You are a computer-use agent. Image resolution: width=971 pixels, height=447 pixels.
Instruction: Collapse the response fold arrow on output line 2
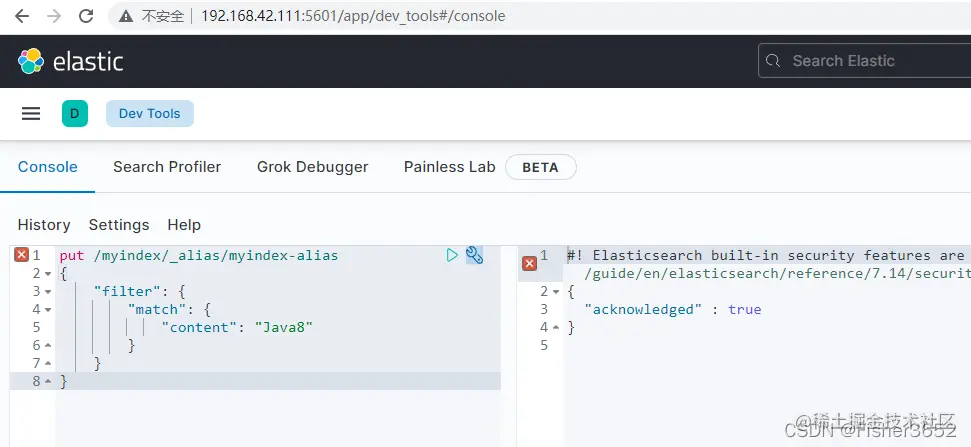click(556, 292)
